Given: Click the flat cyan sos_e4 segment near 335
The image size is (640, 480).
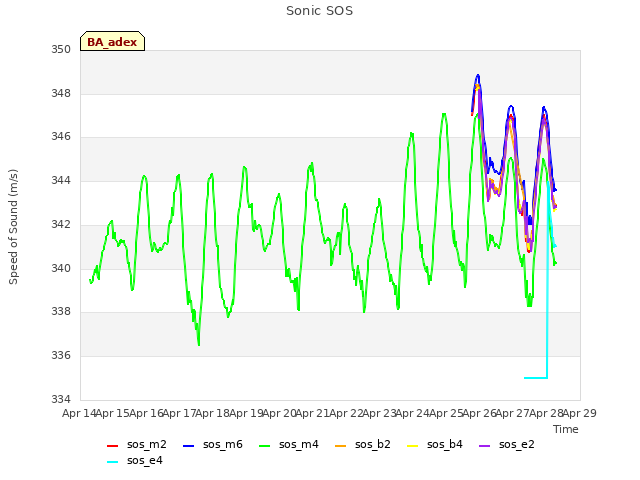Looking at the screenshot, I should tap(536, 378).
